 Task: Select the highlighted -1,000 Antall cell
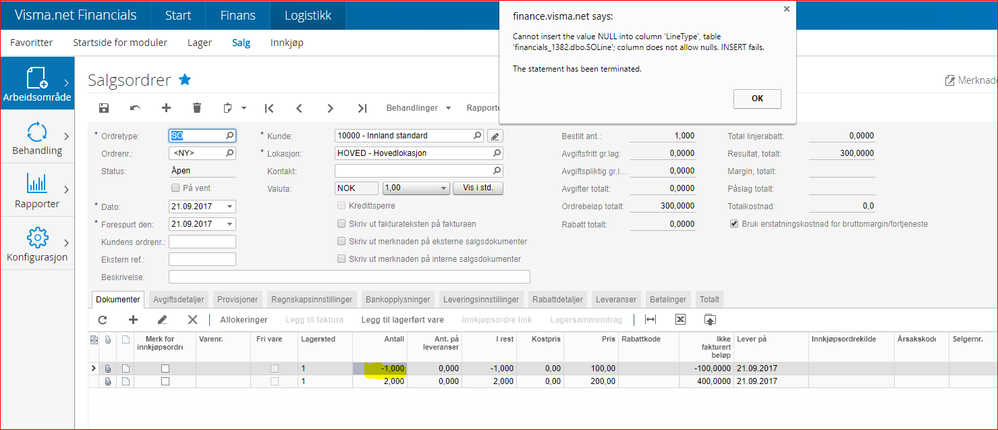(x=380, y=368)
